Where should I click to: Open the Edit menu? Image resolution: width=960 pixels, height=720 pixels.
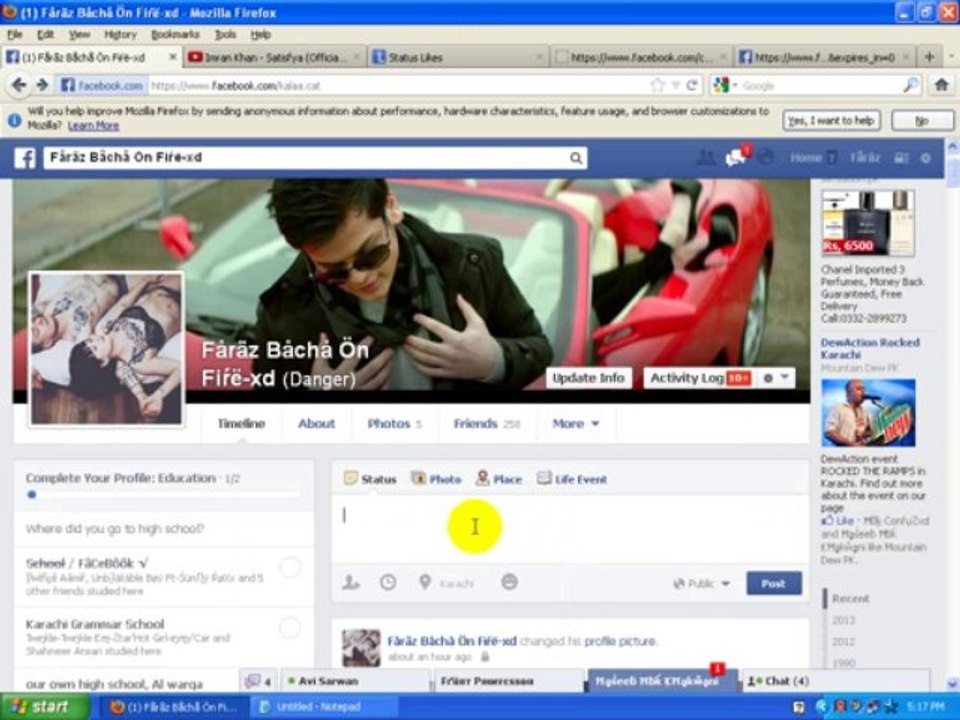click(45, 35)
